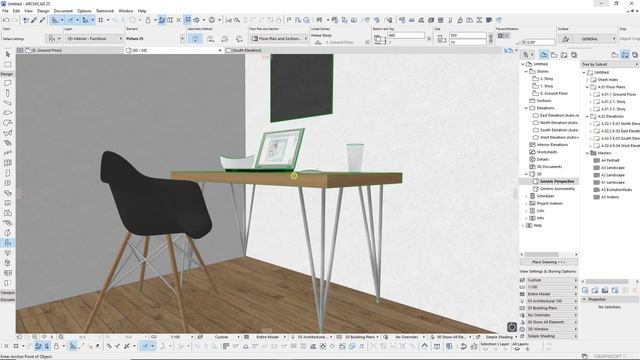Open the Interior - Furniture layer dropdown
Viewport: 640px width, 360px height.
tap(94, 38)
